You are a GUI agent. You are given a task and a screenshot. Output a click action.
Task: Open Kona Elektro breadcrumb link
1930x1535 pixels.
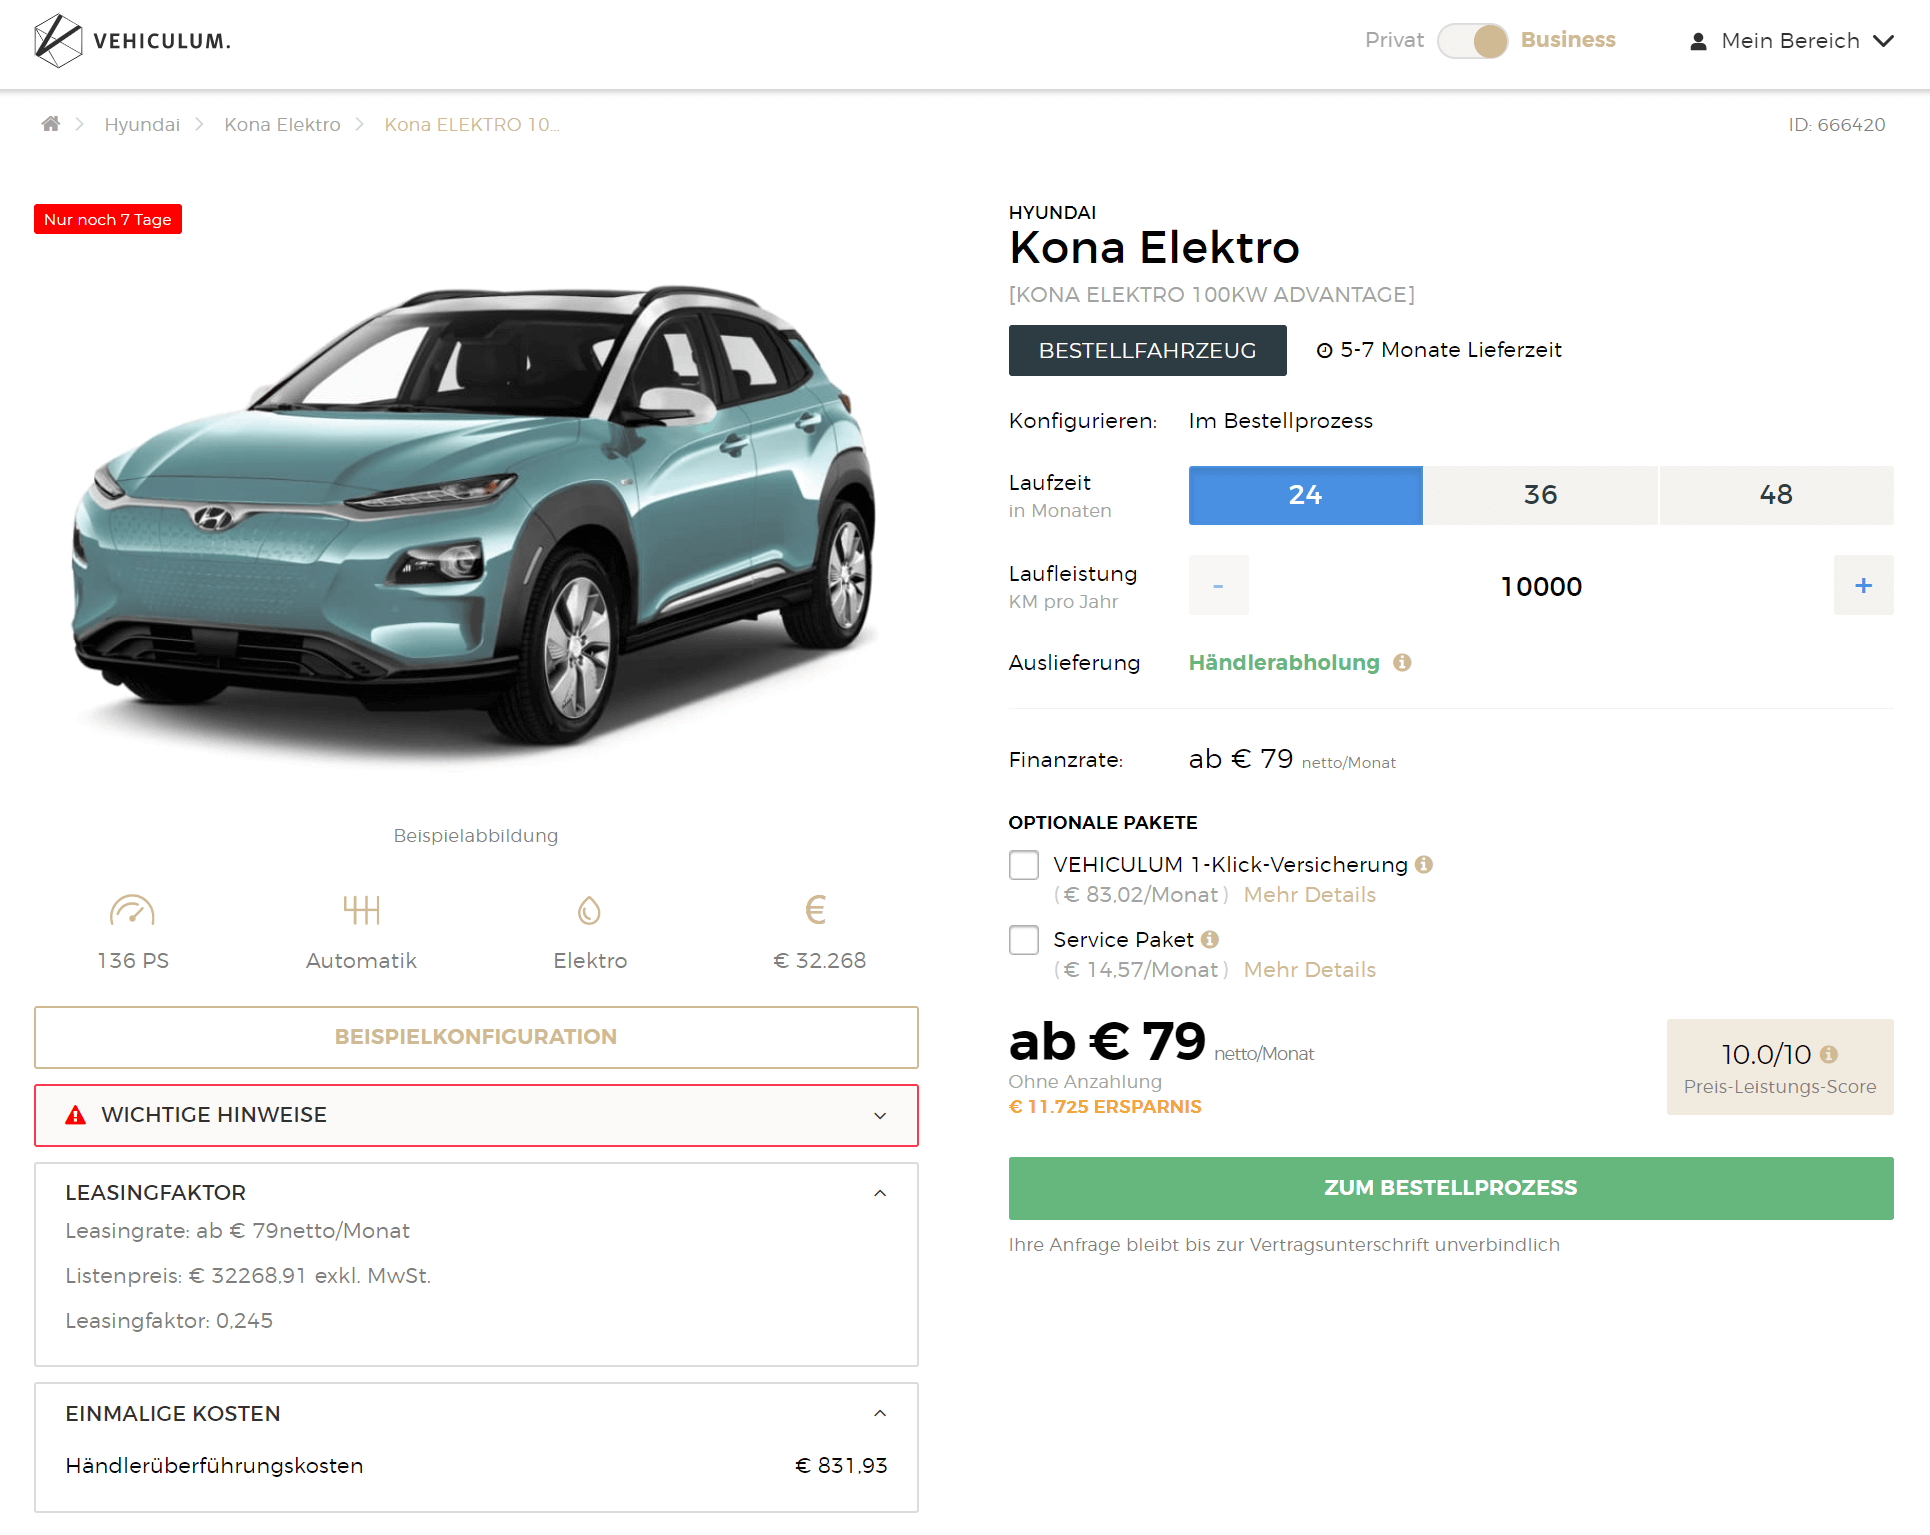282,124
